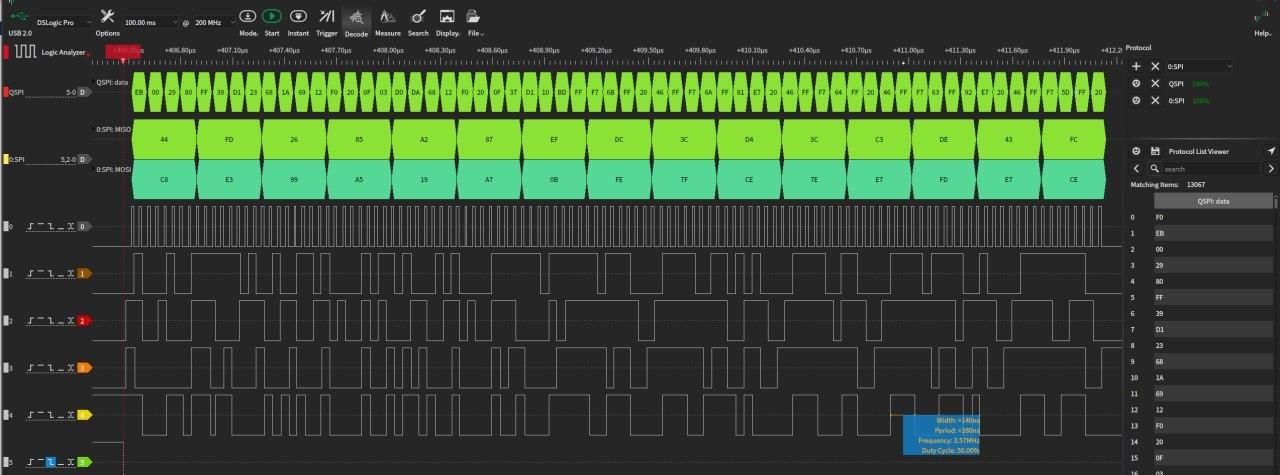
Task: Go to next search match arrow
Action: tap(1271, 169)
